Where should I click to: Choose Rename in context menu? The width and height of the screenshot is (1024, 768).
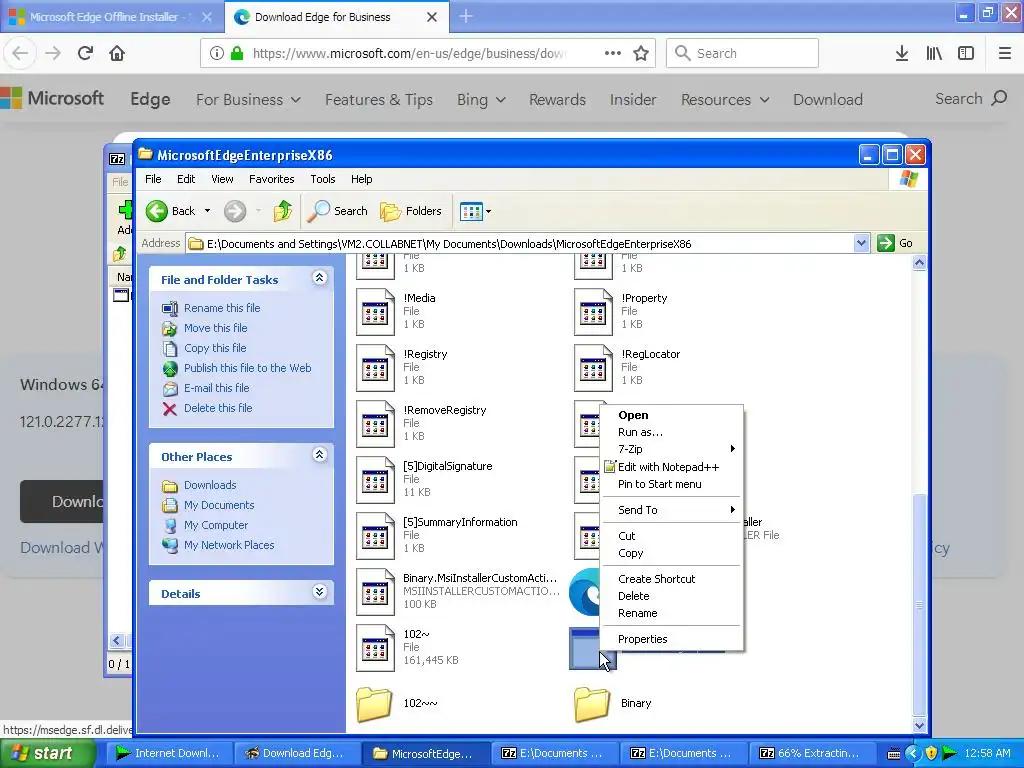pos(671,613)
